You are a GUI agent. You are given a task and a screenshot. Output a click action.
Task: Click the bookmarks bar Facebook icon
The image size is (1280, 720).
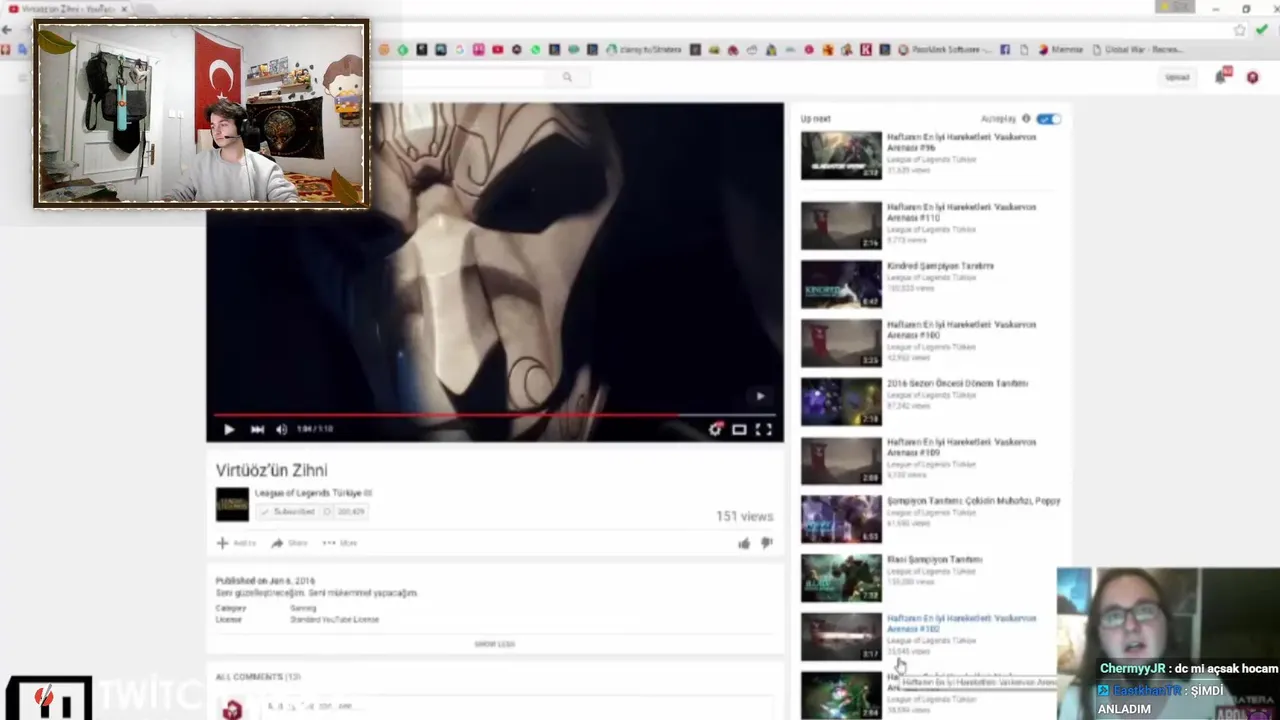tap(1005, 49)
